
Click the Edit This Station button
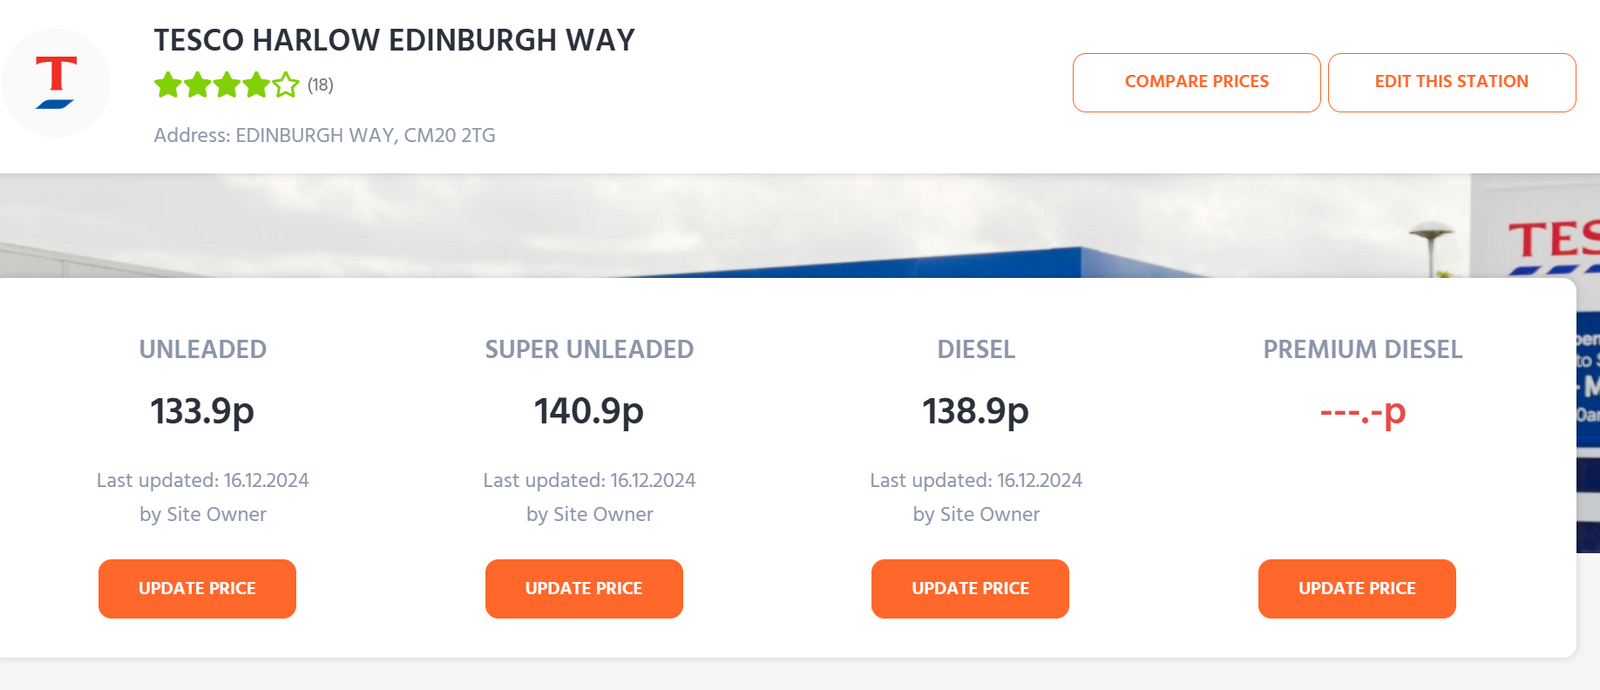tap(1451, 82)
